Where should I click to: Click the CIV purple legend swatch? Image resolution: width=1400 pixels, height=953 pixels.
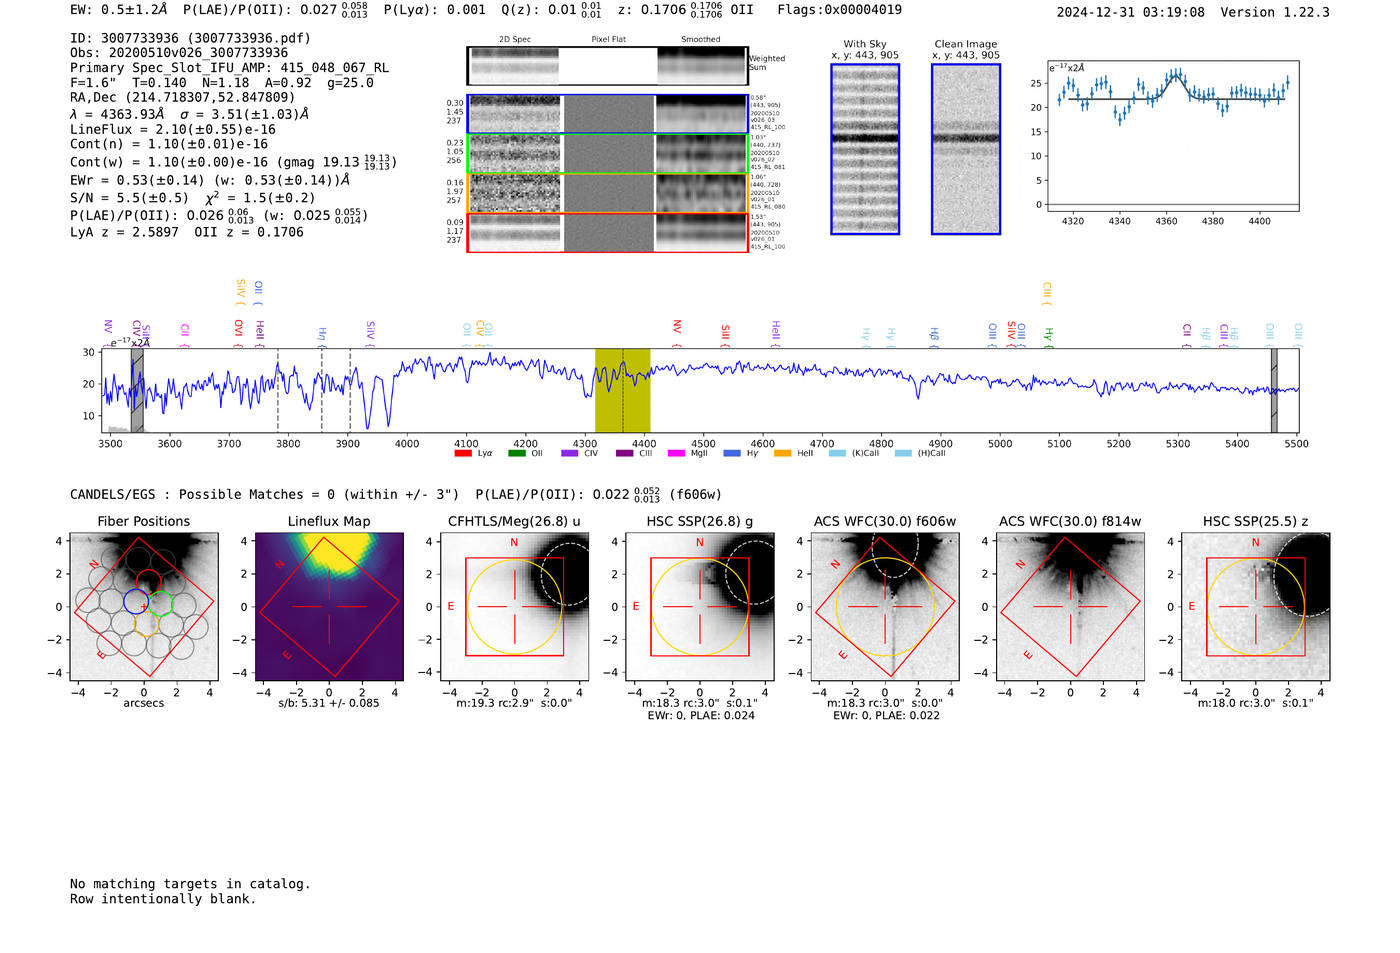pos(570,453)
